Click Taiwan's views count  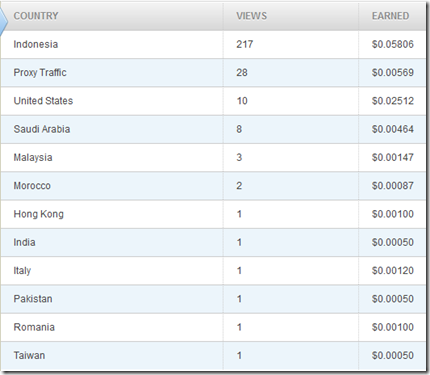click(x=239, y=355)
